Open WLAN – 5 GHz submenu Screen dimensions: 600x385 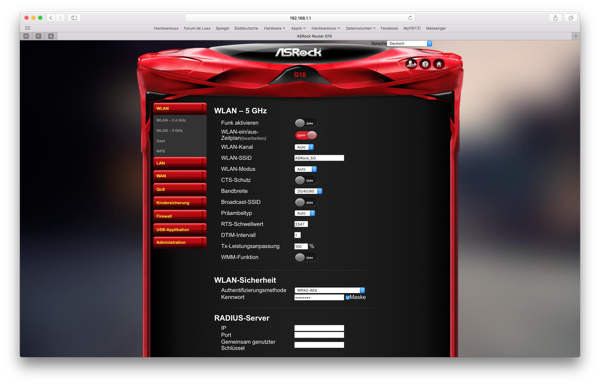170,131
